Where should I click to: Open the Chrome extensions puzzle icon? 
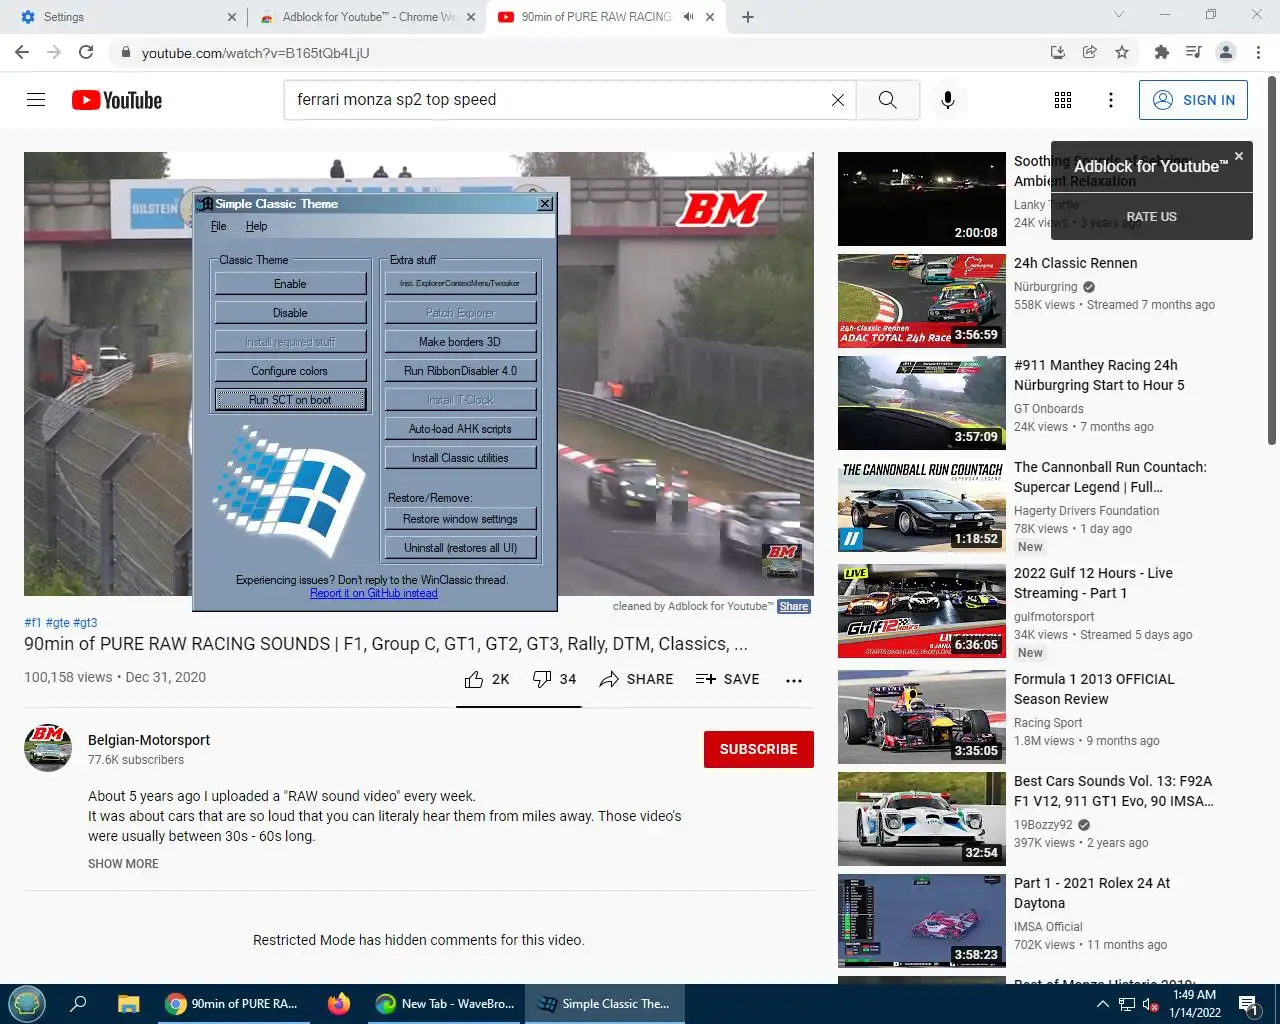click(x=1161, y=52)
